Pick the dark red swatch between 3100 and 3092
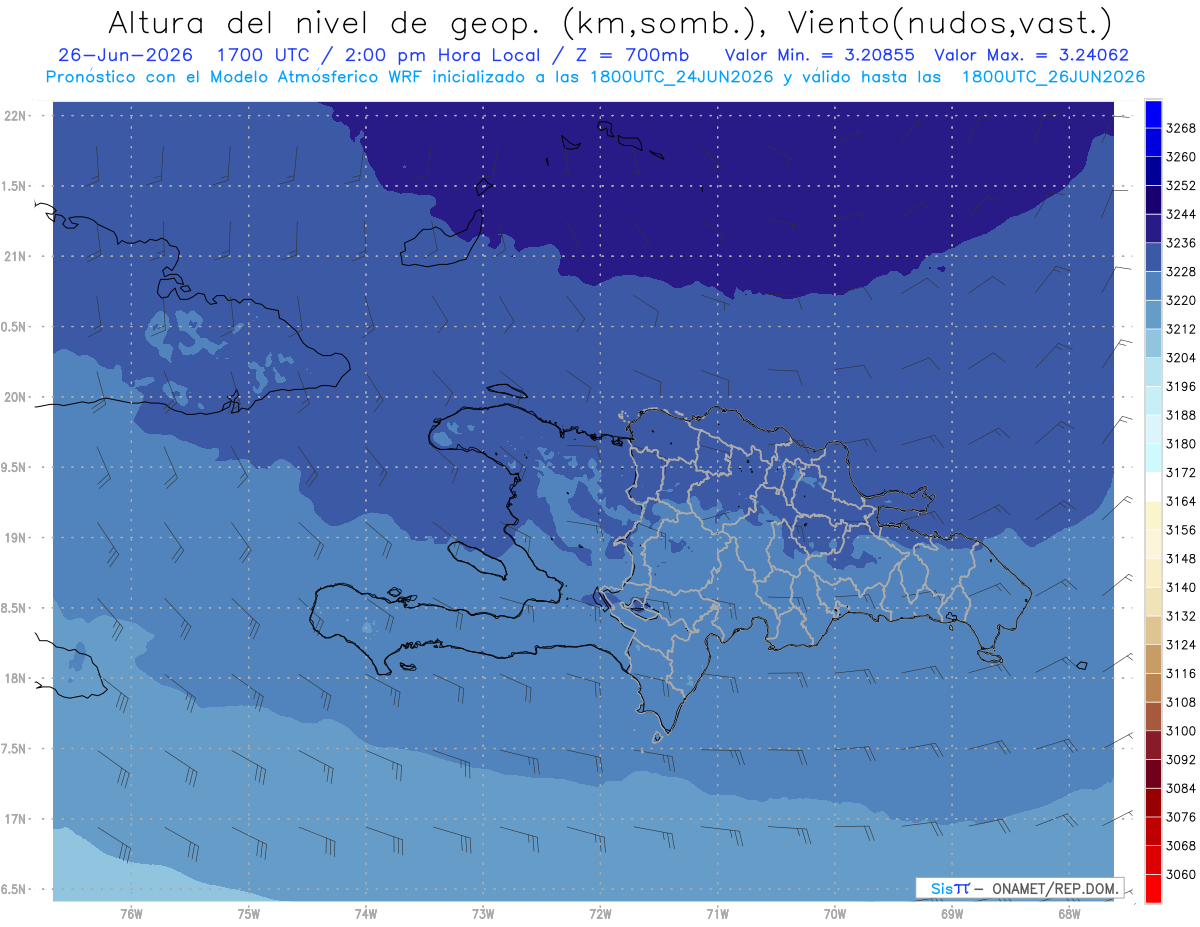The height and width of the screenshot is (927, 1200). point(1152,745)
